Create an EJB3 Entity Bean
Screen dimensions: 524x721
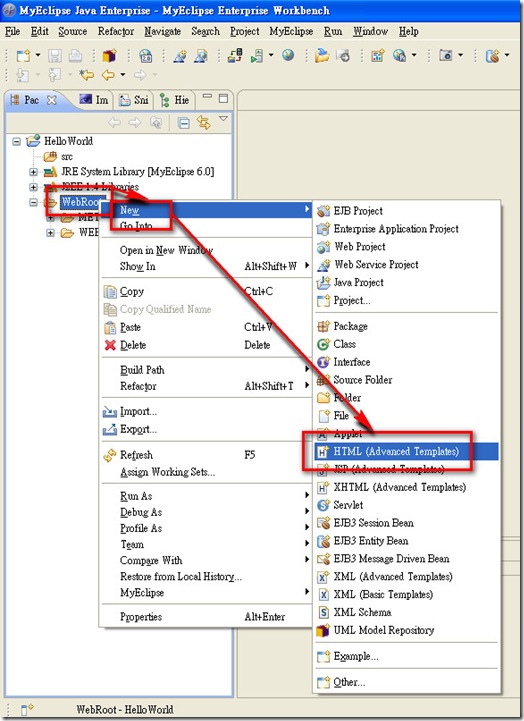coord(406,541)
